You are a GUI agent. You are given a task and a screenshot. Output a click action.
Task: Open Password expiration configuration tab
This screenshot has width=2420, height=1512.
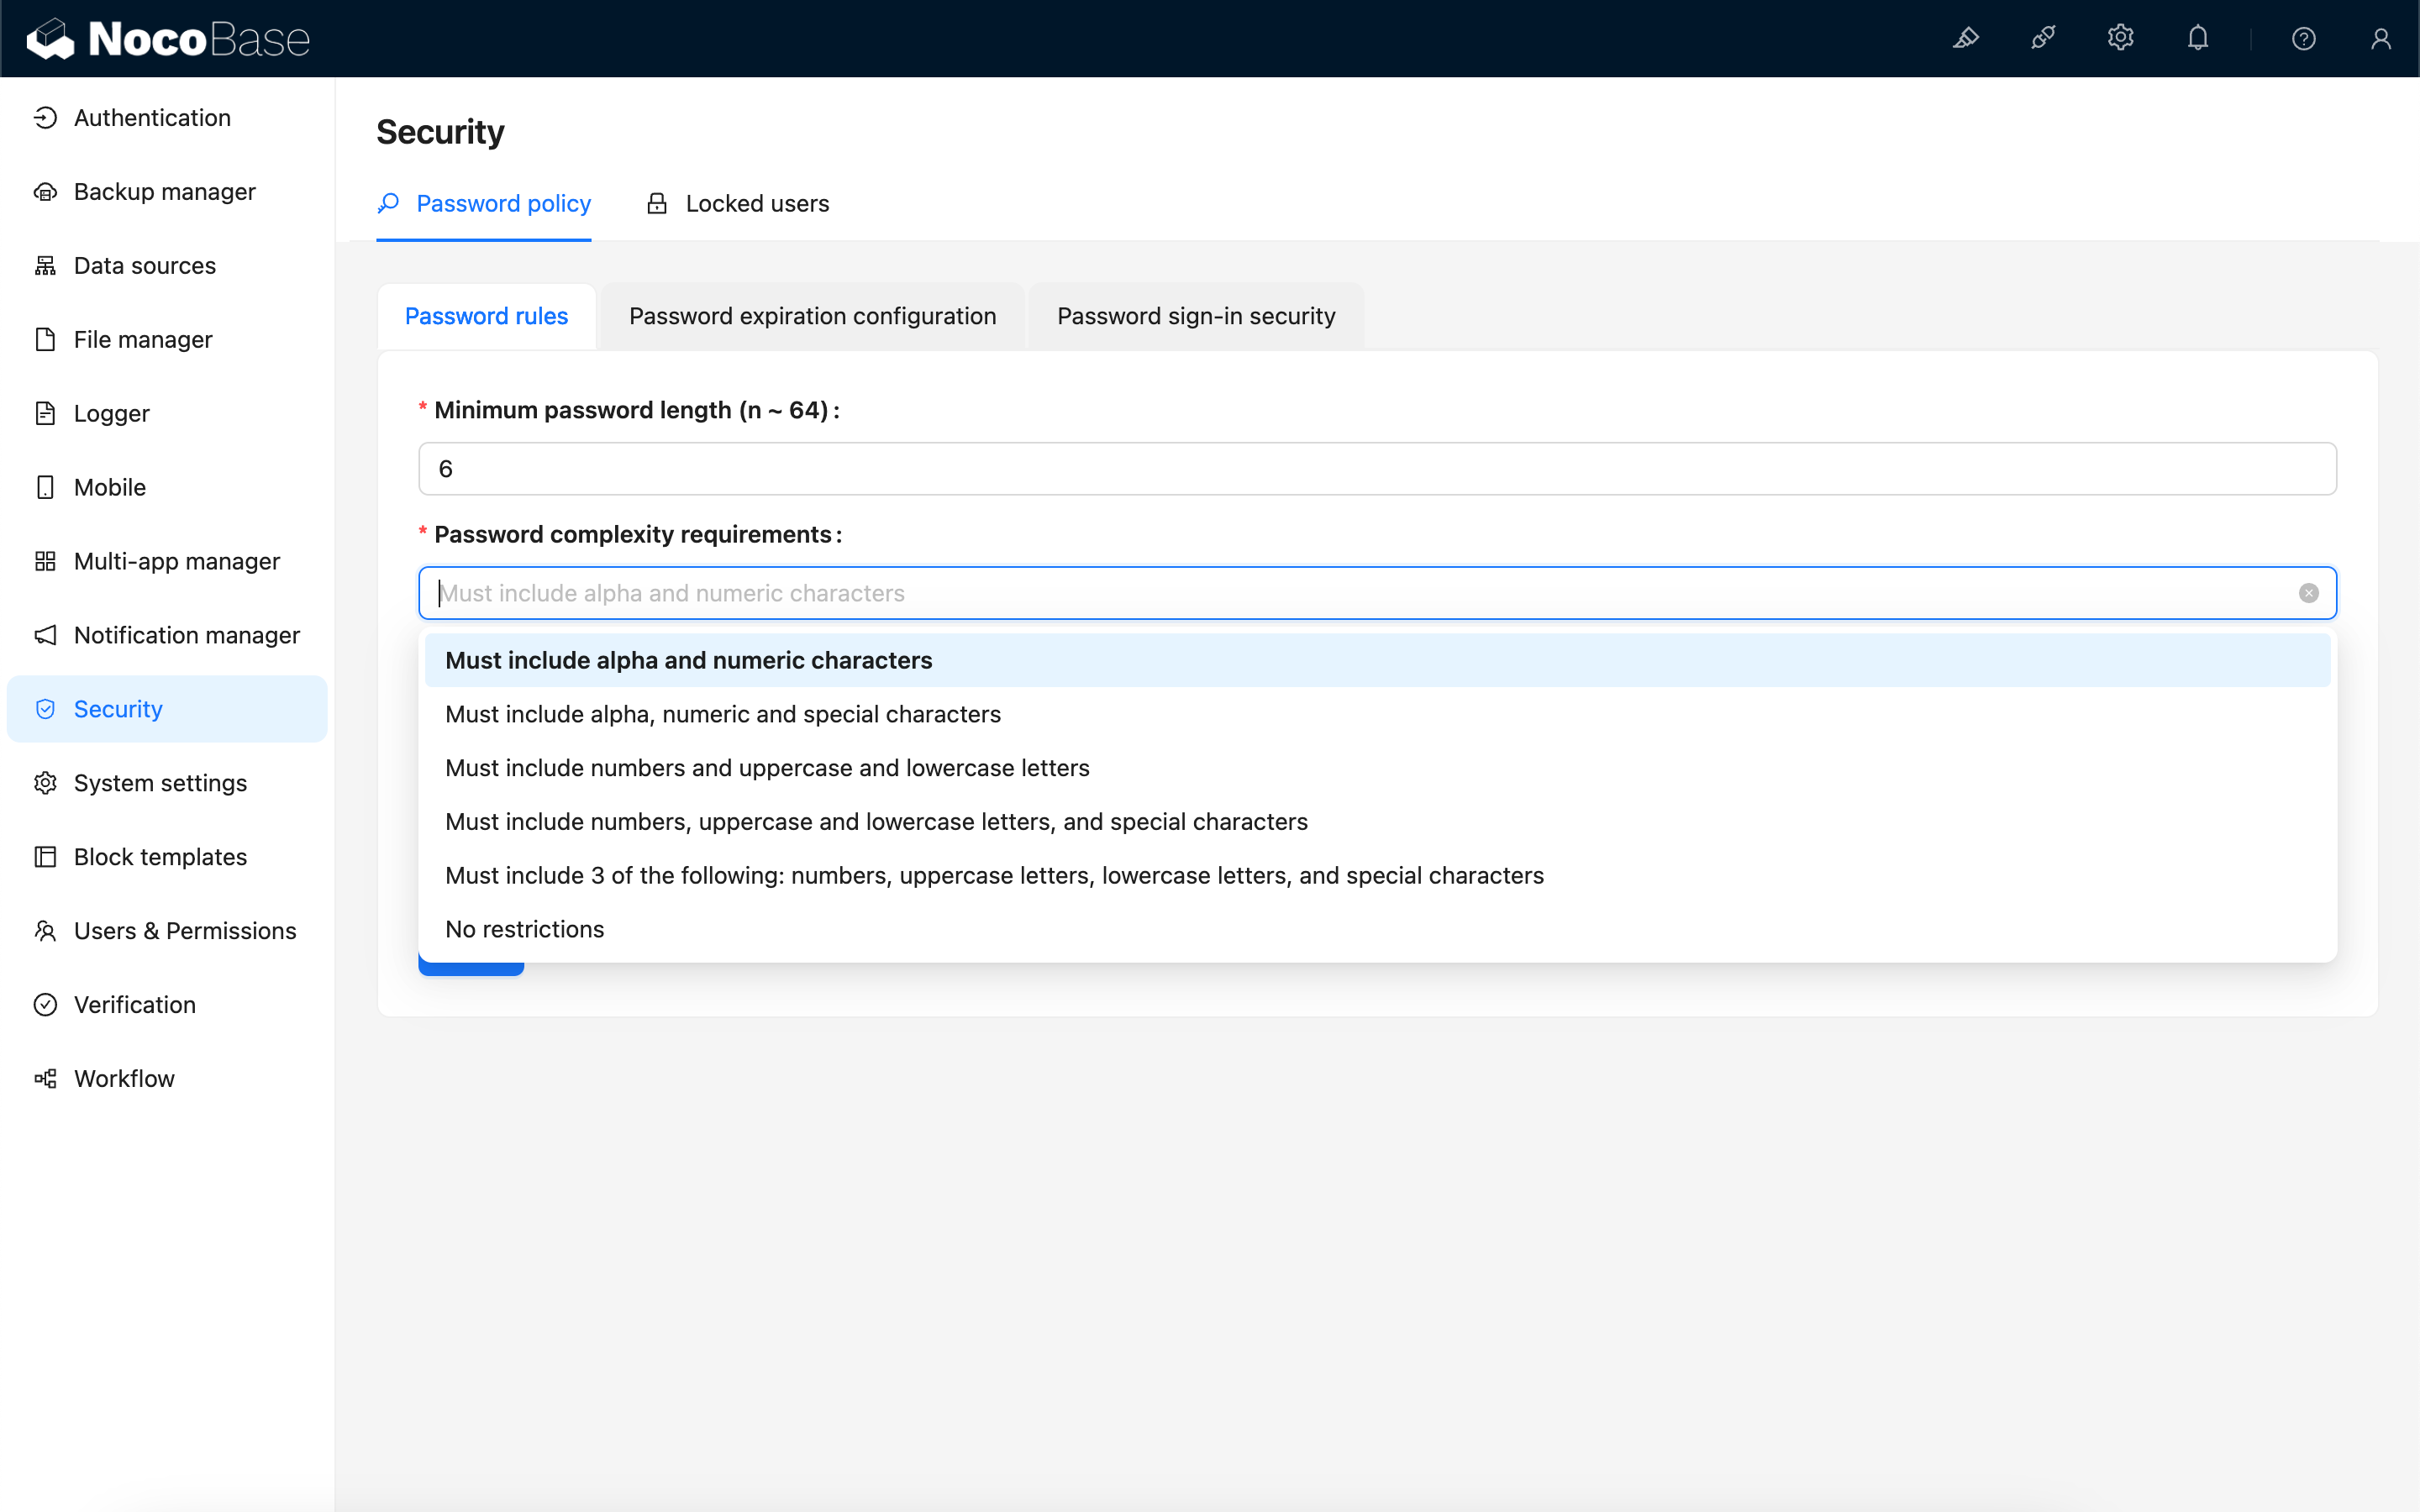tap(812, 316)
